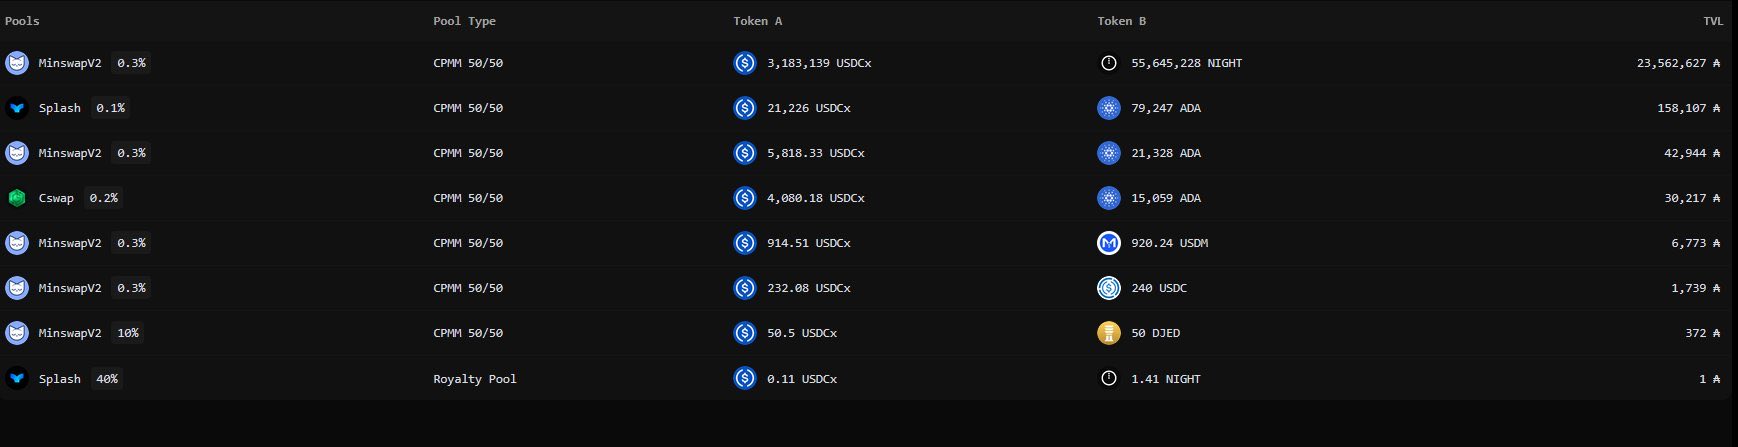This screenshot has height=447, width=1738.
Task: Select the 21,226 USDCx amount
Action: [x=809, y=108]
